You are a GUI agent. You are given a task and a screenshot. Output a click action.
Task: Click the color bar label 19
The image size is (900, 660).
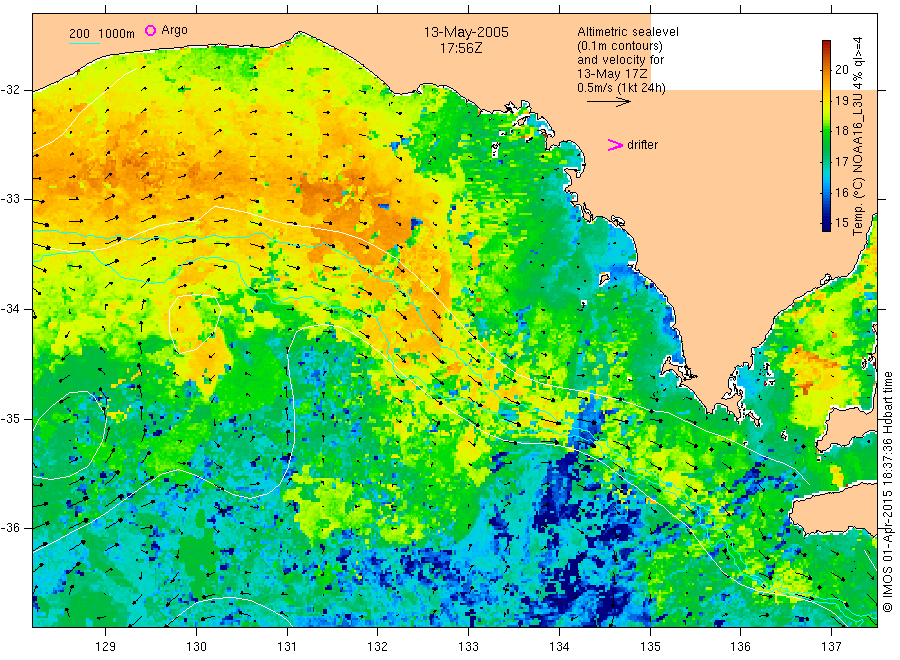point(841,100)
